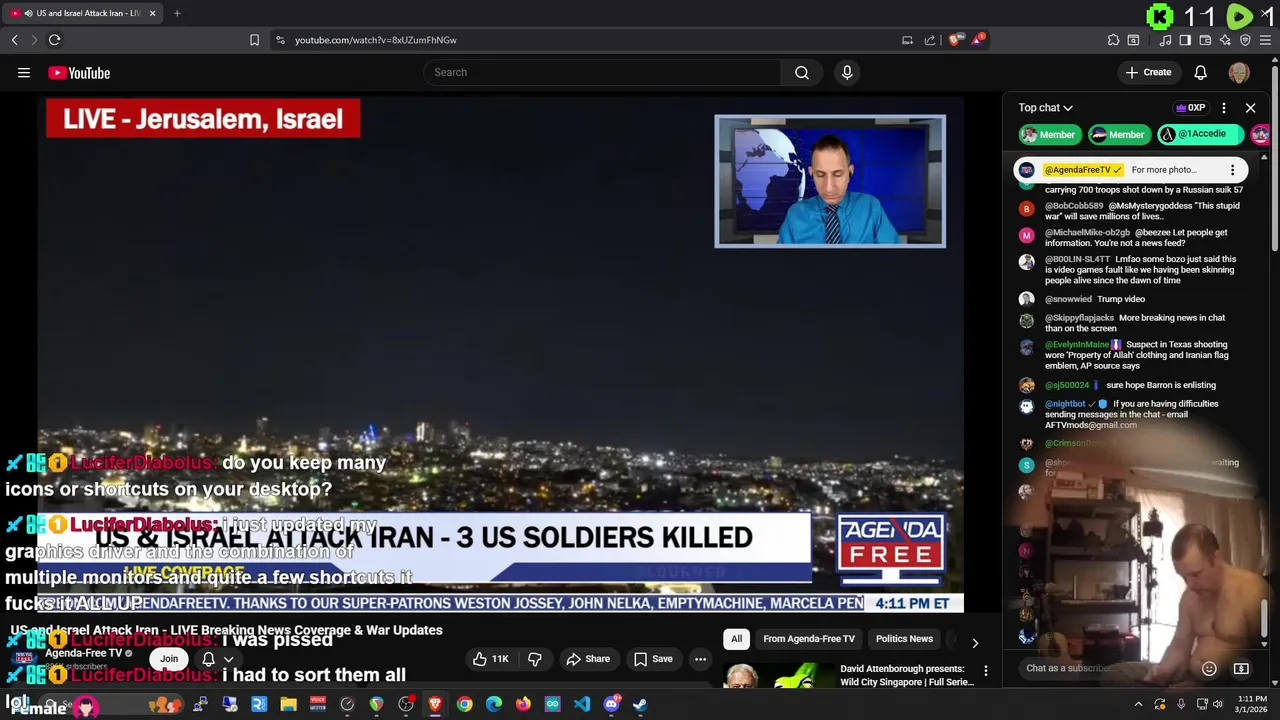Open File Explorer from taskbar
Image resolution: width=1280 pixels, height=720 pixels.
288,704
